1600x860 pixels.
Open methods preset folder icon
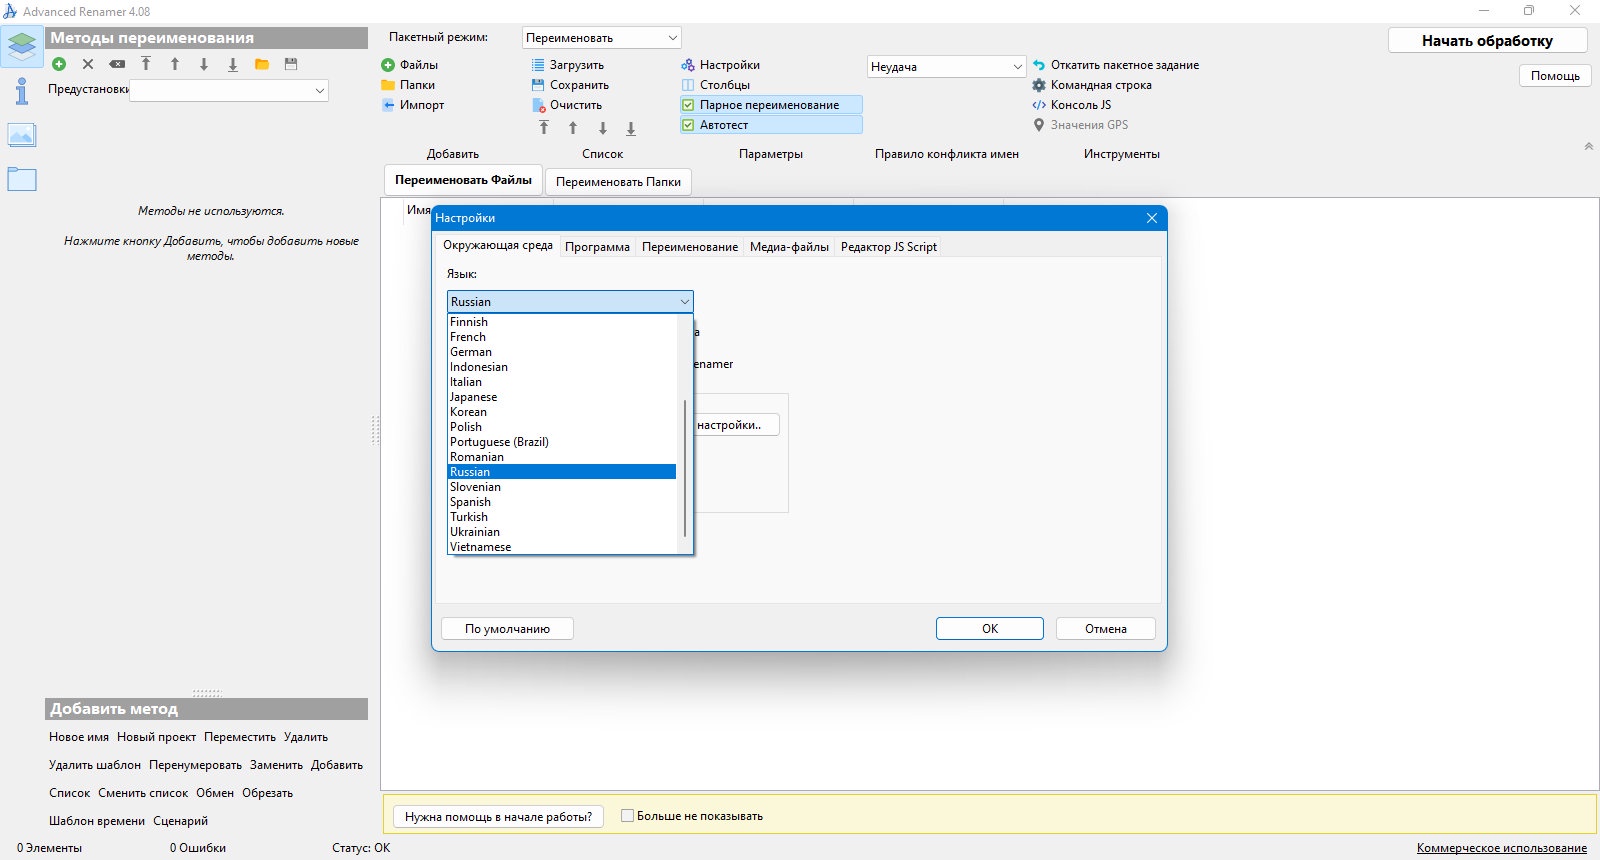(262, 64)
